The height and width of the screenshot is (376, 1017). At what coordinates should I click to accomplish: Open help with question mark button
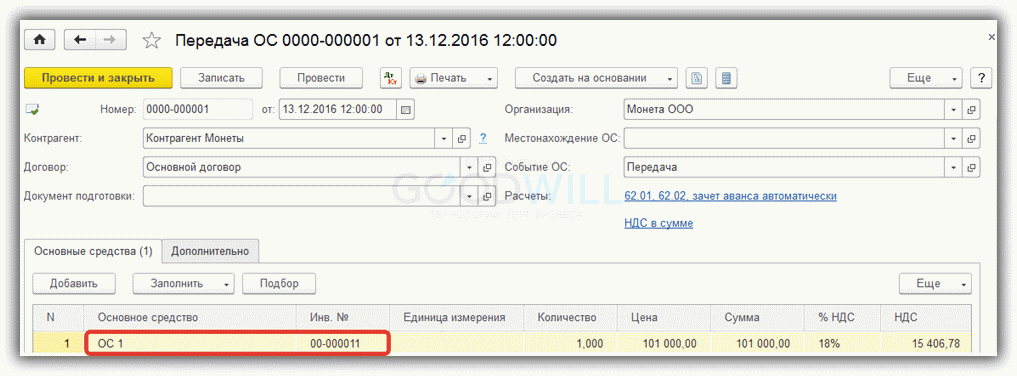[981, 78]
